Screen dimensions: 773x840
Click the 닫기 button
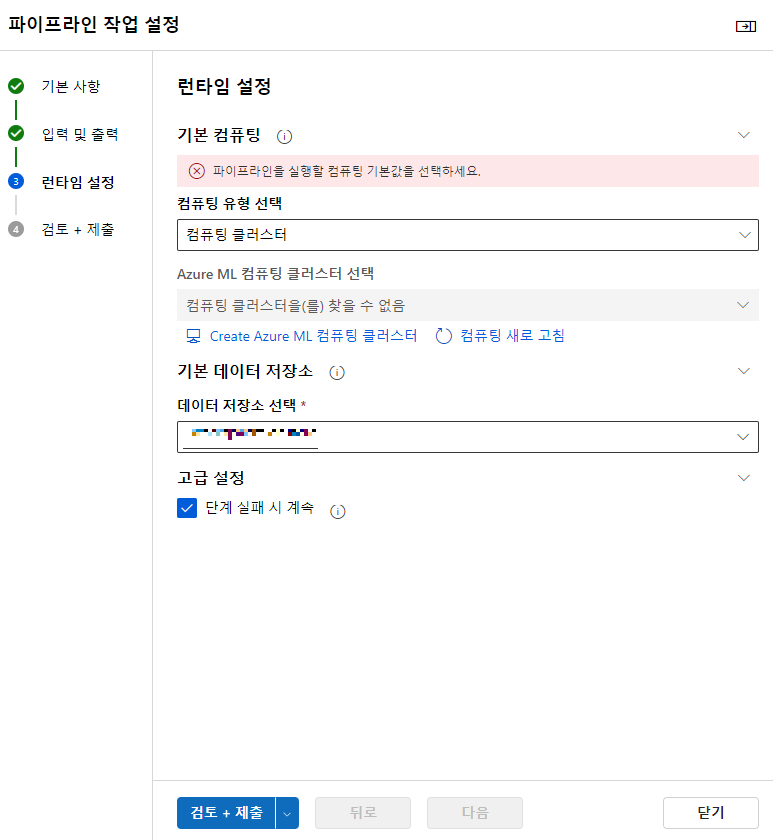(711, 813)
